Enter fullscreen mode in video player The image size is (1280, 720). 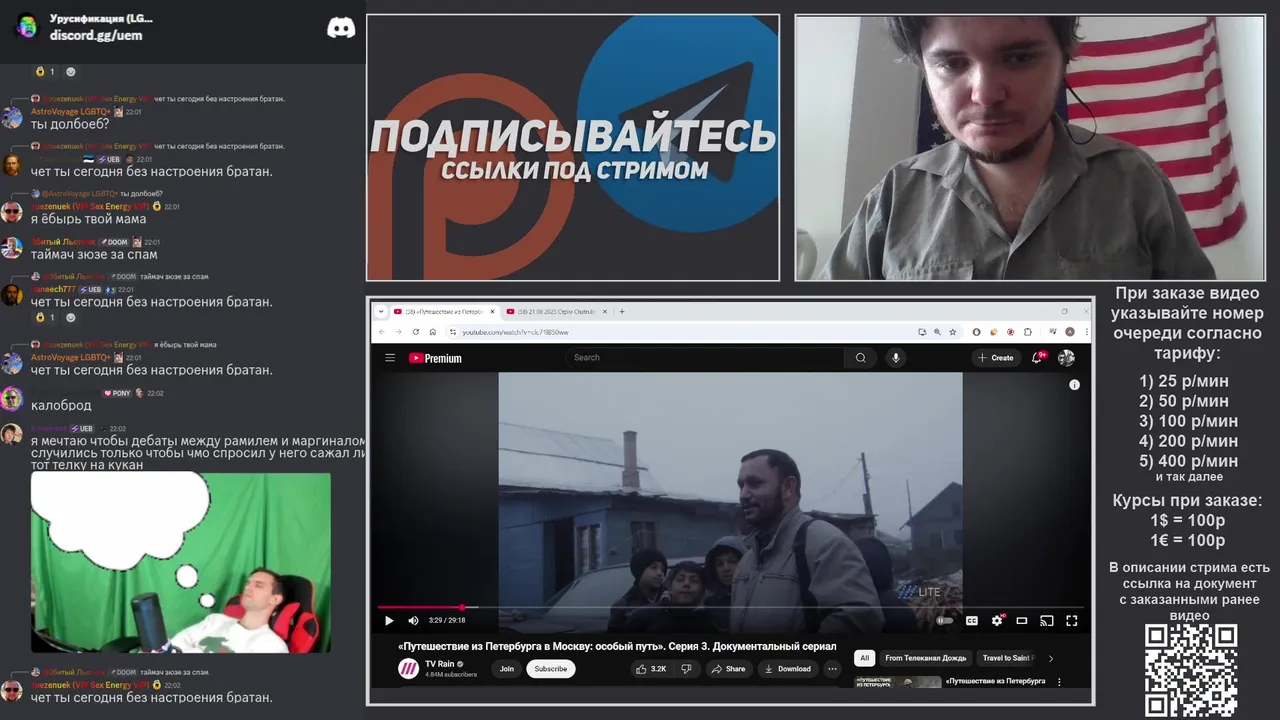tap(1071, 621)
